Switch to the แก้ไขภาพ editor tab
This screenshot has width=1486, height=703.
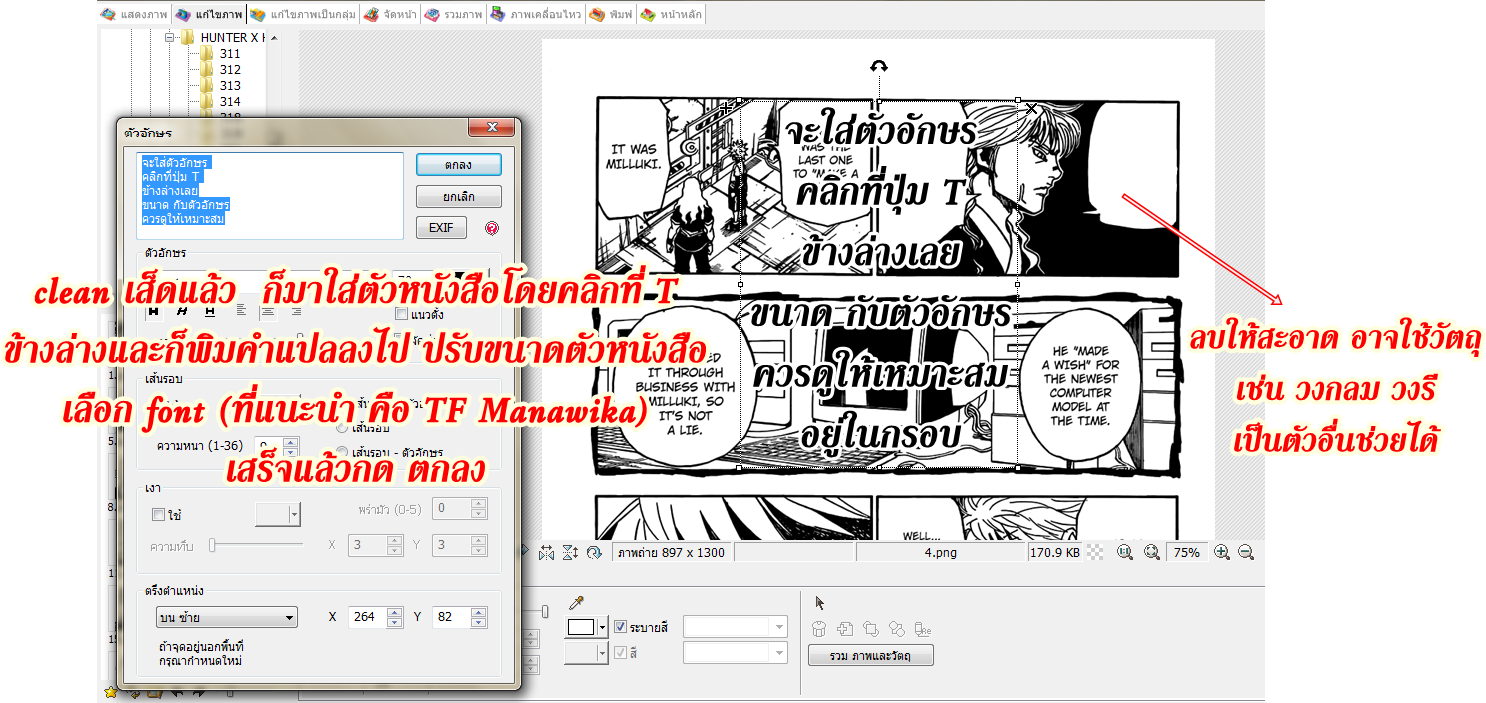[x=209, y=15]
